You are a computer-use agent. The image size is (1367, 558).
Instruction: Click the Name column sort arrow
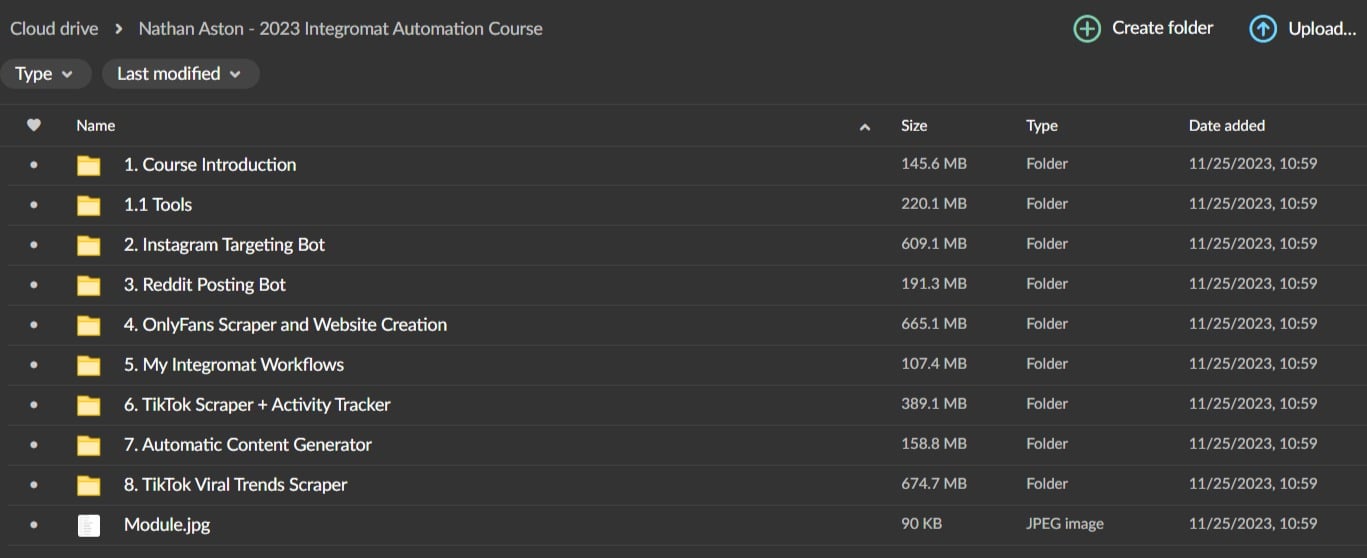pos(865,127)
